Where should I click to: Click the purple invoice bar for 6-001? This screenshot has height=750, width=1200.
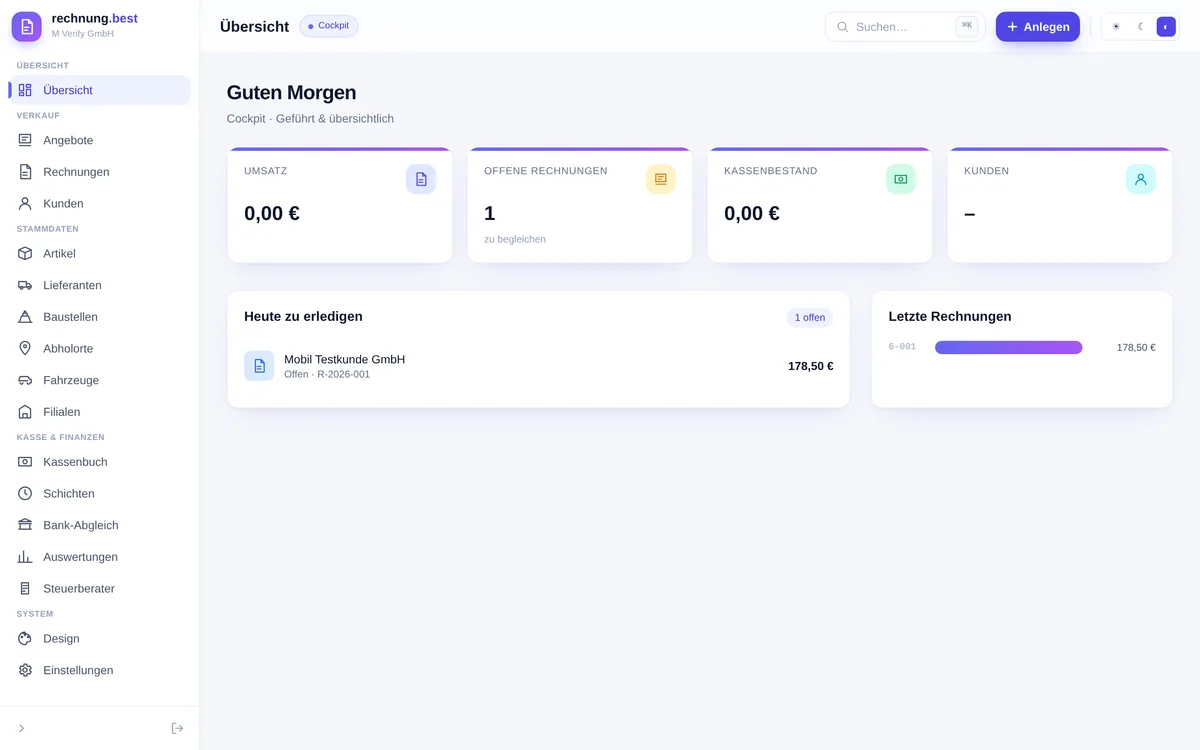1009,347
